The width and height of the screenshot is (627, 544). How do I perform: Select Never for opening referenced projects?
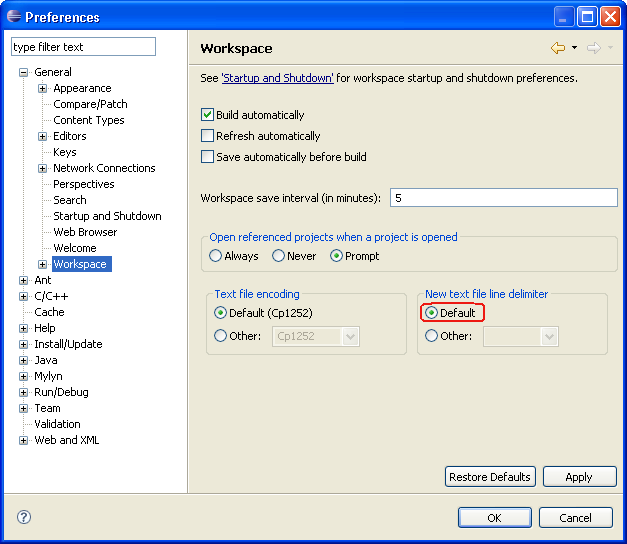tap(279, 256)
